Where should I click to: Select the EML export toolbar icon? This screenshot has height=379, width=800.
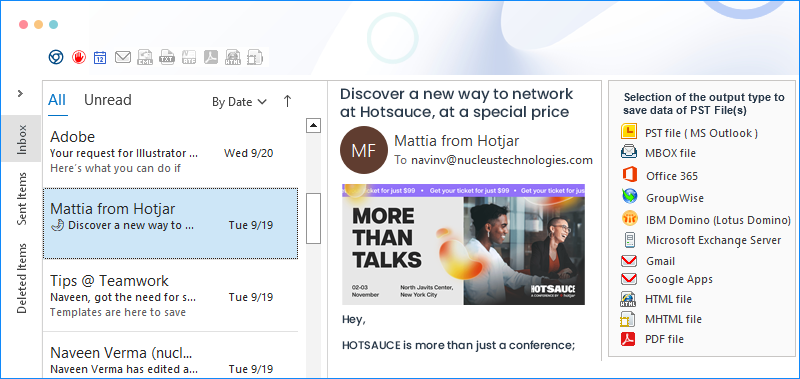tap(145, 57)
